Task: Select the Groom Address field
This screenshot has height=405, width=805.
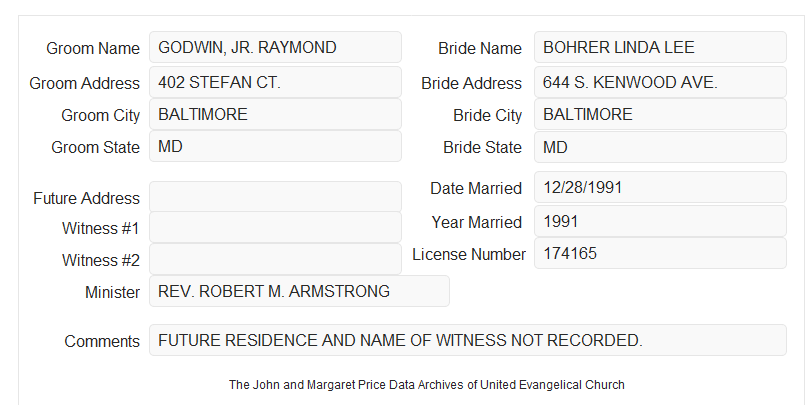Action: (275, 82)
